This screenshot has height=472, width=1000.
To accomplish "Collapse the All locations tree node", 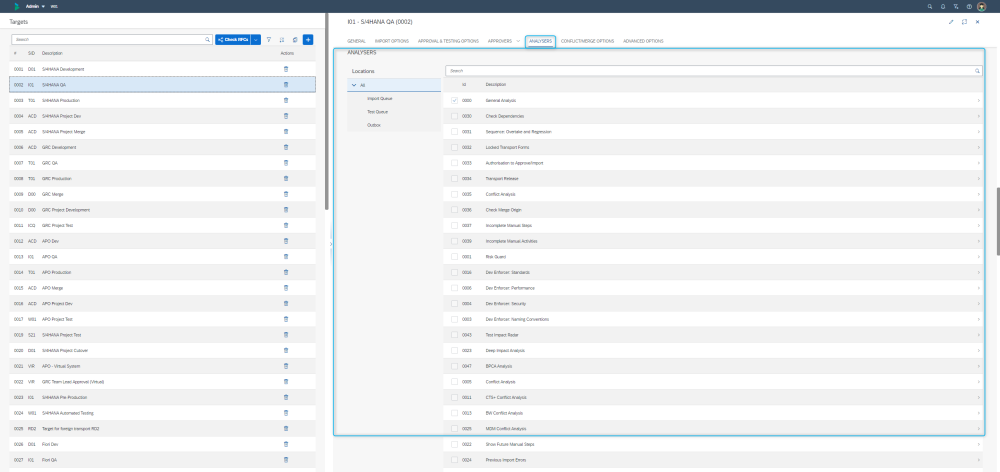I will (353, 85).
